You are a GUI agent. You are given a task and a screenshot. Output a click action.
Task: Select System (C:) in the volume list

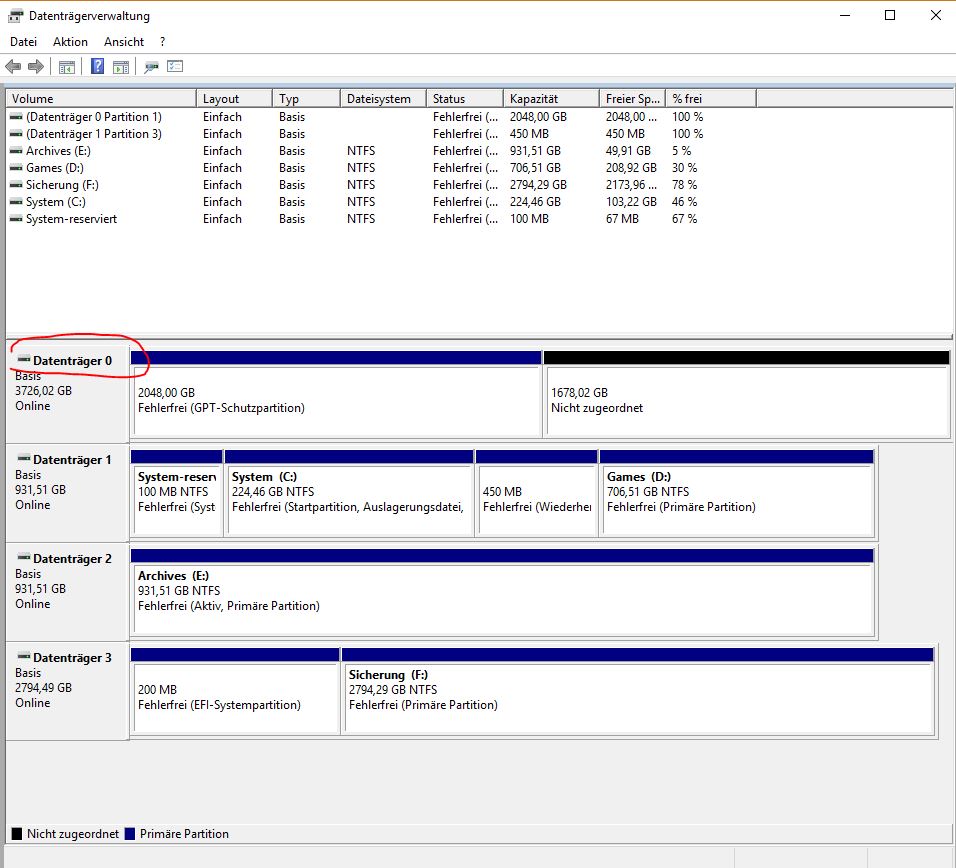point(381,202)
